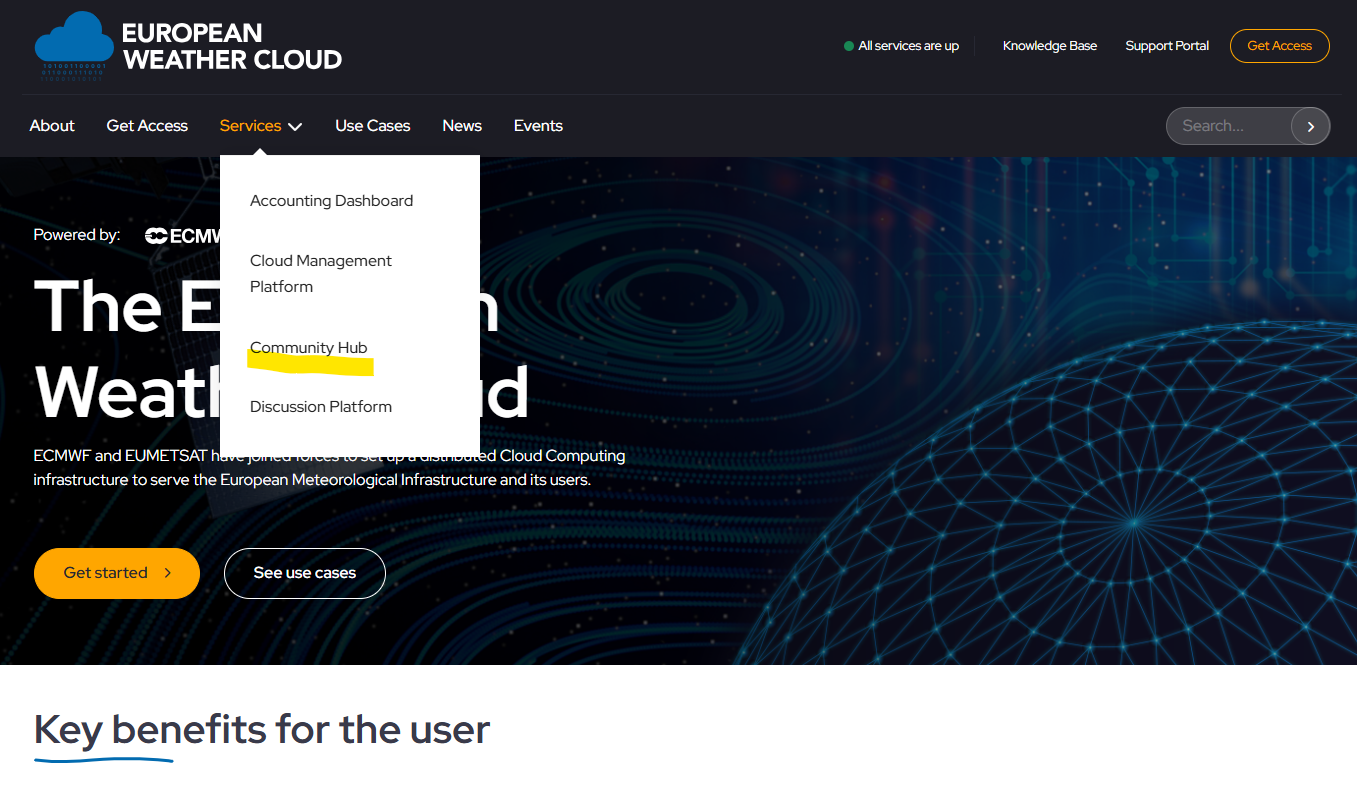Click the European Weather Cloud logo
Screen dimensions: 1357x793
(x=188, y=46)
